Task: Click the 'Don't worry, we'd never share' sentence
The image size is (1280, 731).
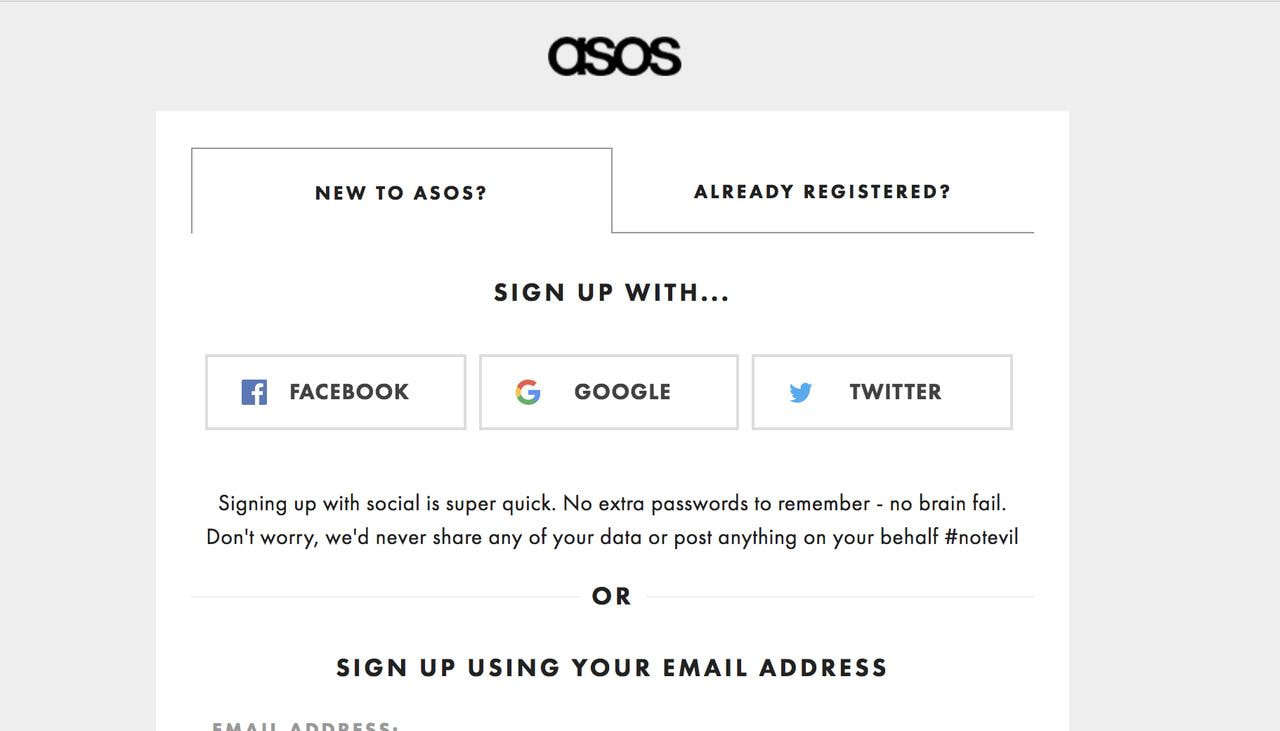Action: [x=612, y=537]
